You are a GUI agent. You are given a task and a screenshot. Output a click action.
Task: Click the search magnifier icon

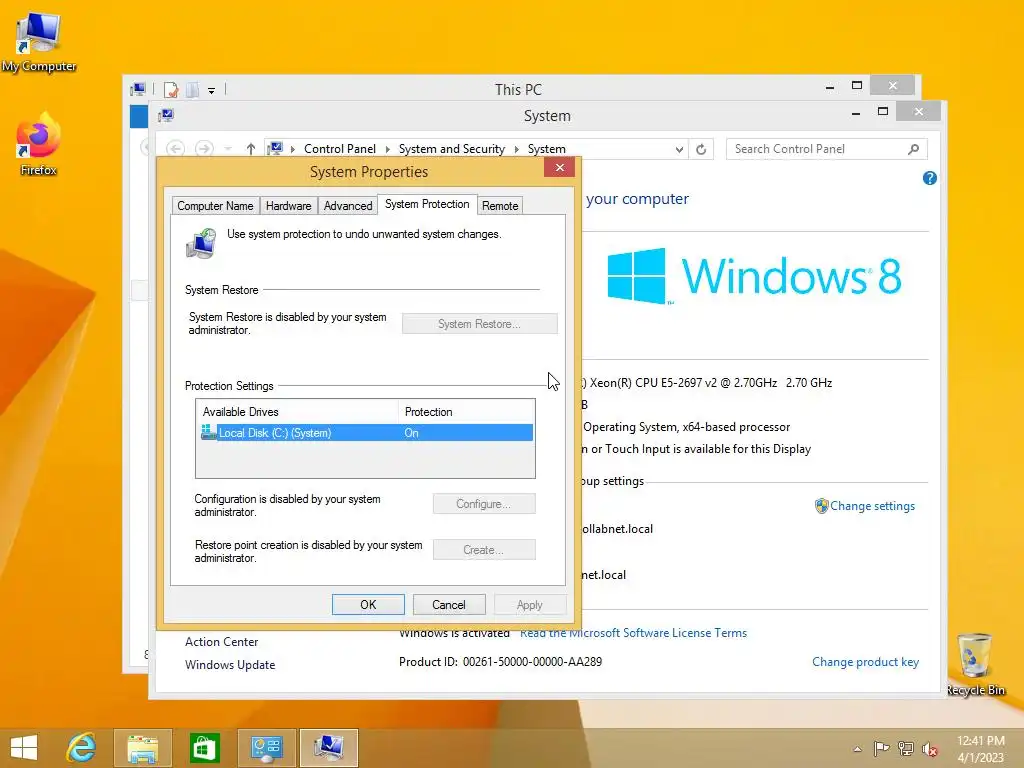click(x=914, y=149)
